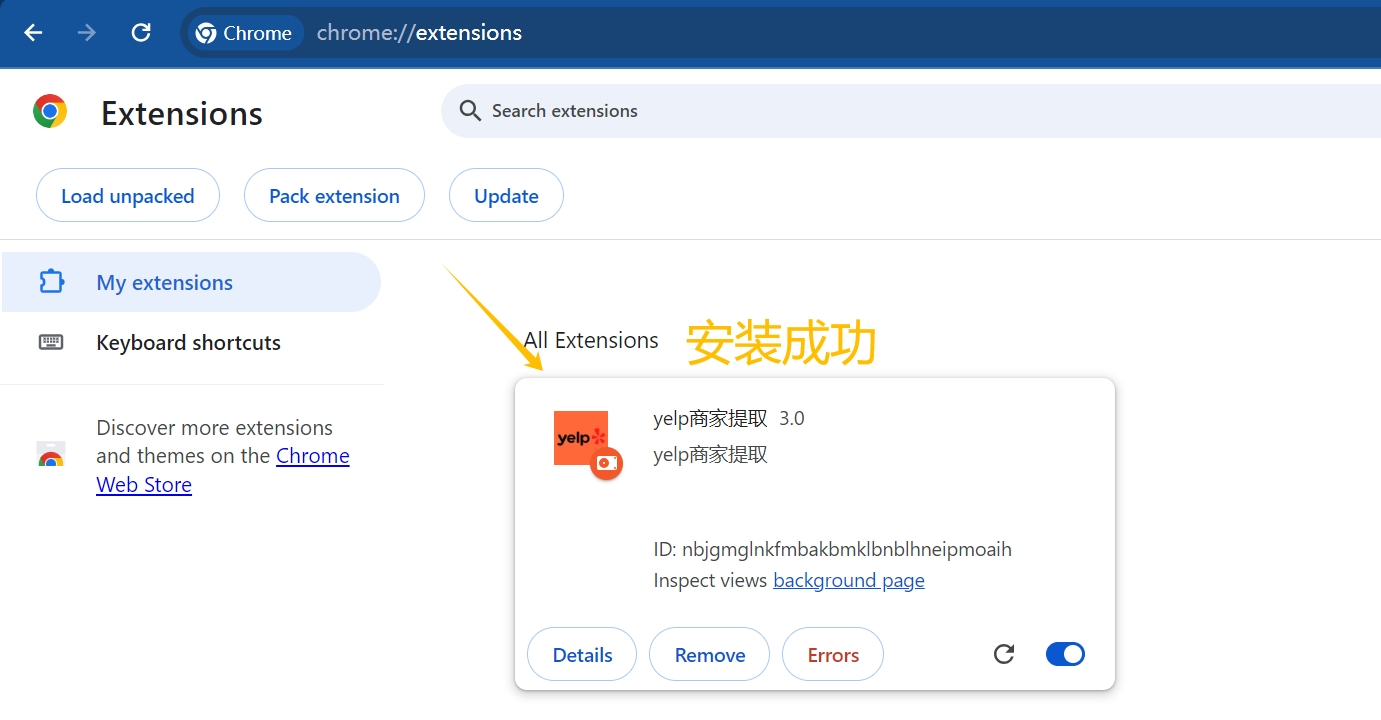
Task: Open the background page inspect link
Action: point(849,580)
